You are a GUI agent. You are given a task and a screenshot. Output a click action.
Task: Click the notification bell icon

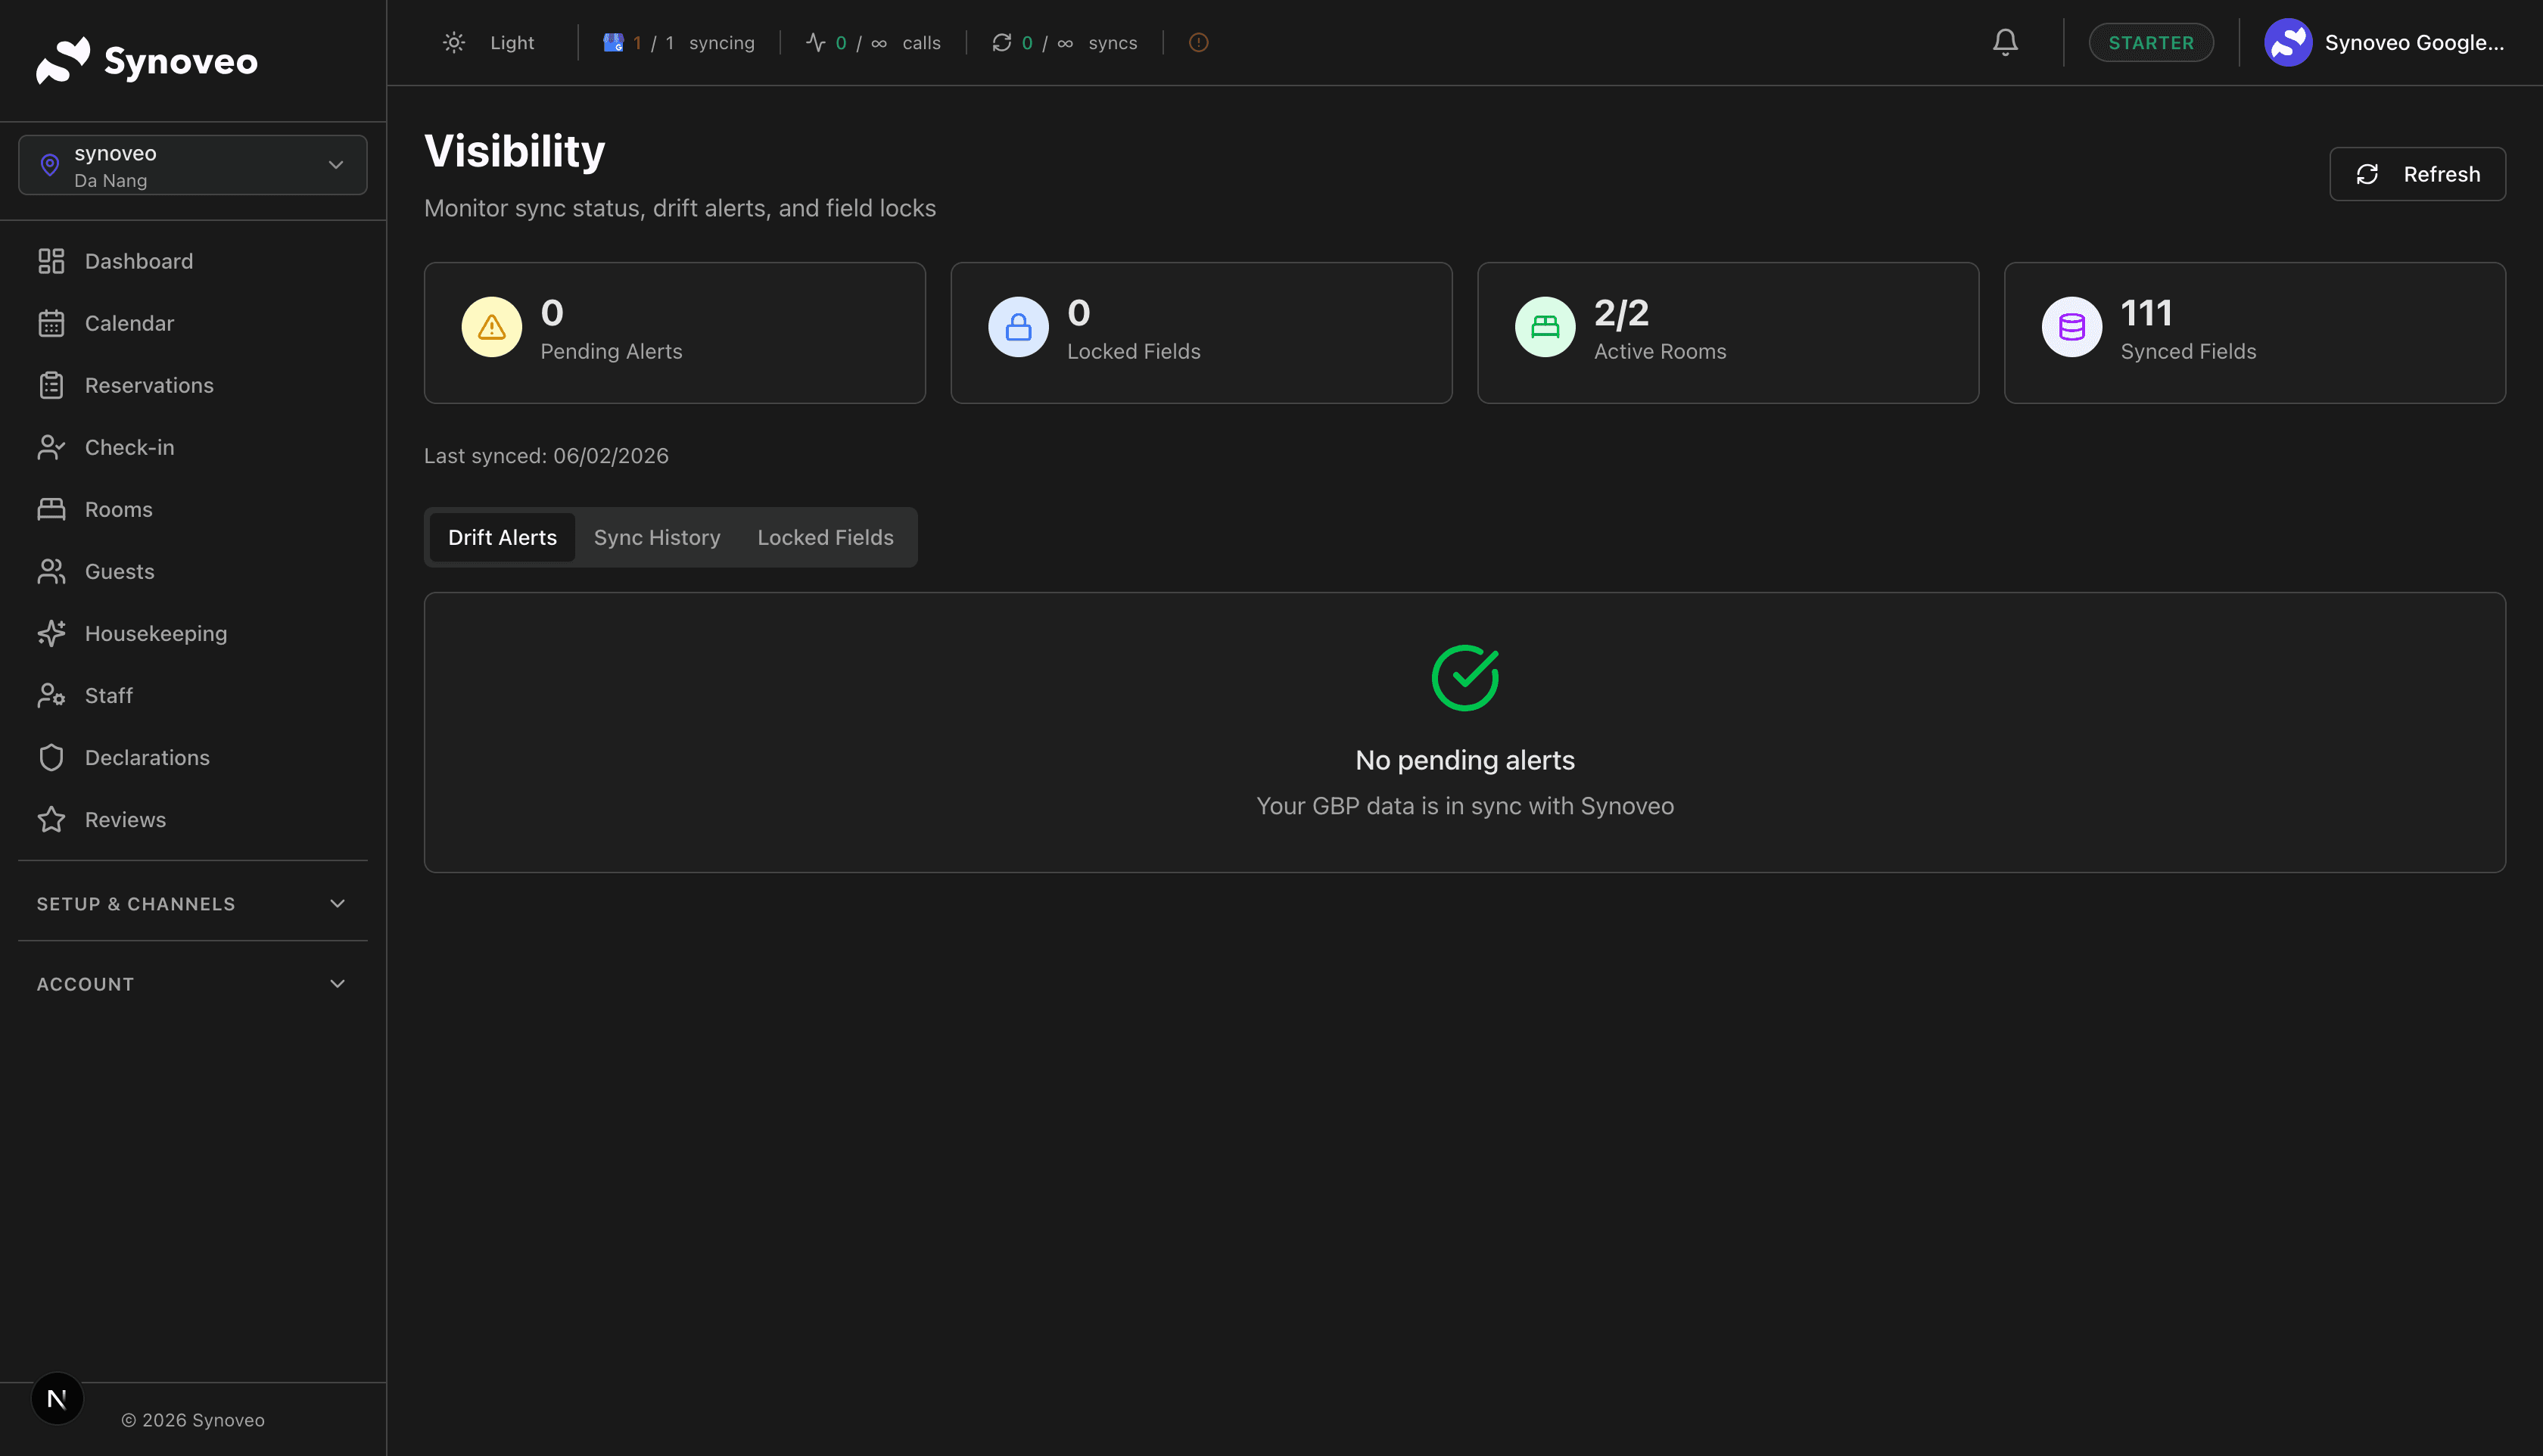2004,42
